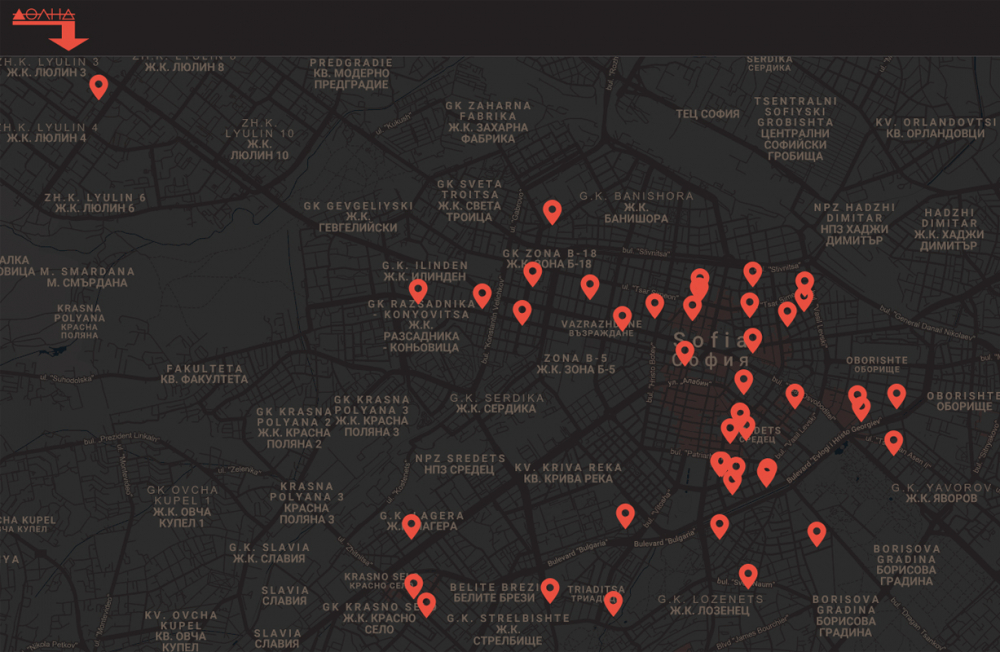Open the pin on the Lagera label
1000x652 pixels.
coord(411,526)
